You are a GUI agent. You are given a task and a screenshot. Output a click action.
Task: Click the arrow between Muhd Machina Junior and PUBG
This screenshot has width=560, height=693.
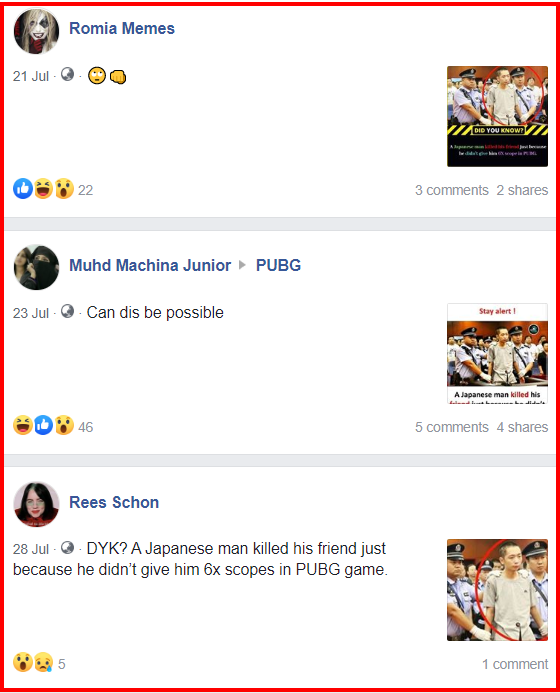point(242,265)
